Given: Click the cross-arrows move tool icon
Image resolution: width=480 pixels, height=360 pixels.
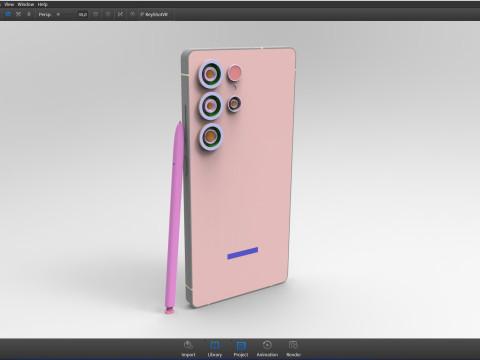Looking at the screenshot, I should 120,14.
